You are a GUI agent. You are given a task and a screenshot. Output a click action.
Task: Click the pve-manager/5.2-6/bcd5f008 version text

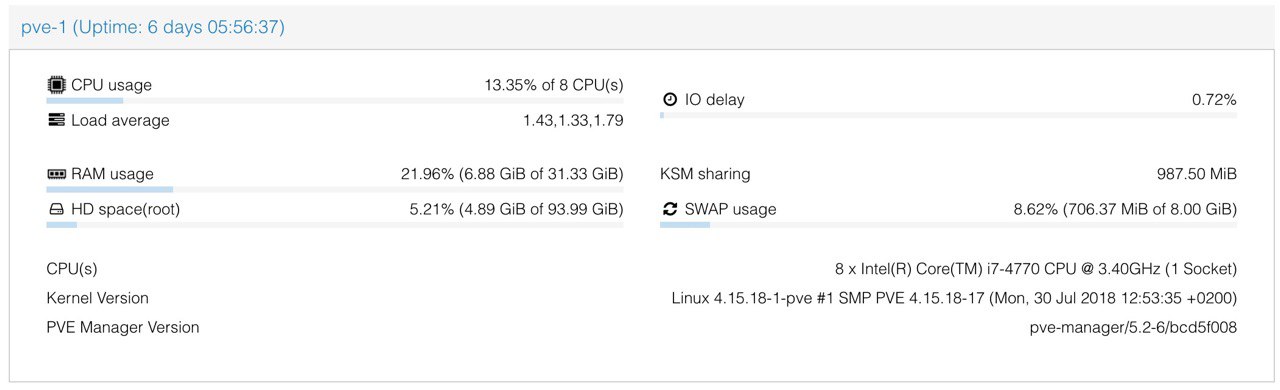point(1134,327)
